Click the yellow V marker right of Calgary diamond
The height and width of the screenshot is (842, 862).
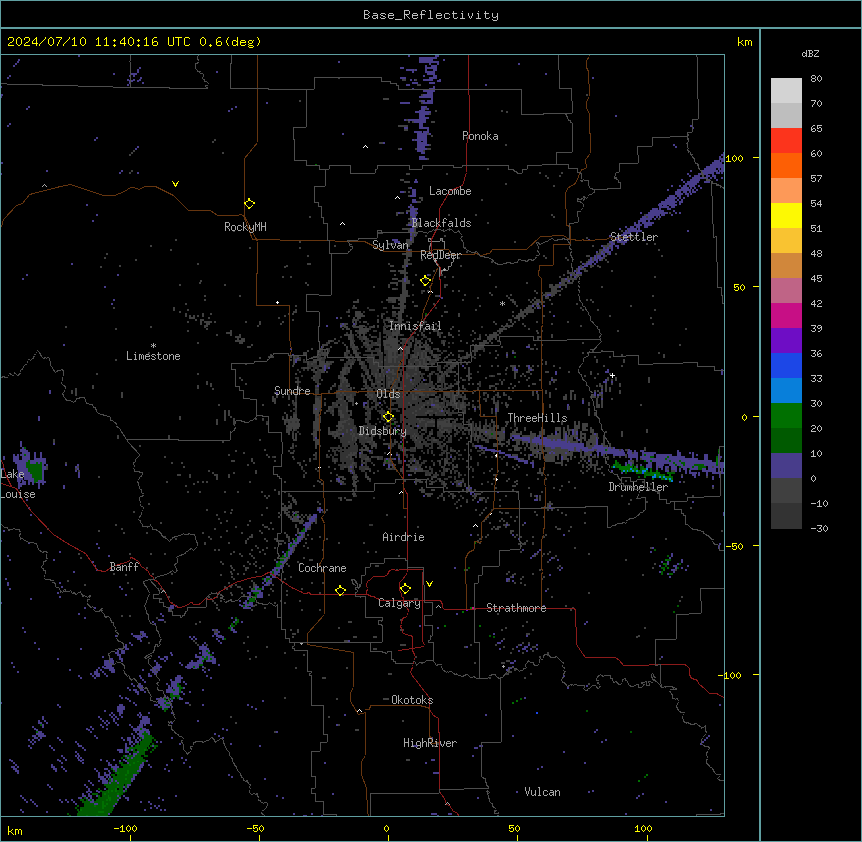point(429,584)
